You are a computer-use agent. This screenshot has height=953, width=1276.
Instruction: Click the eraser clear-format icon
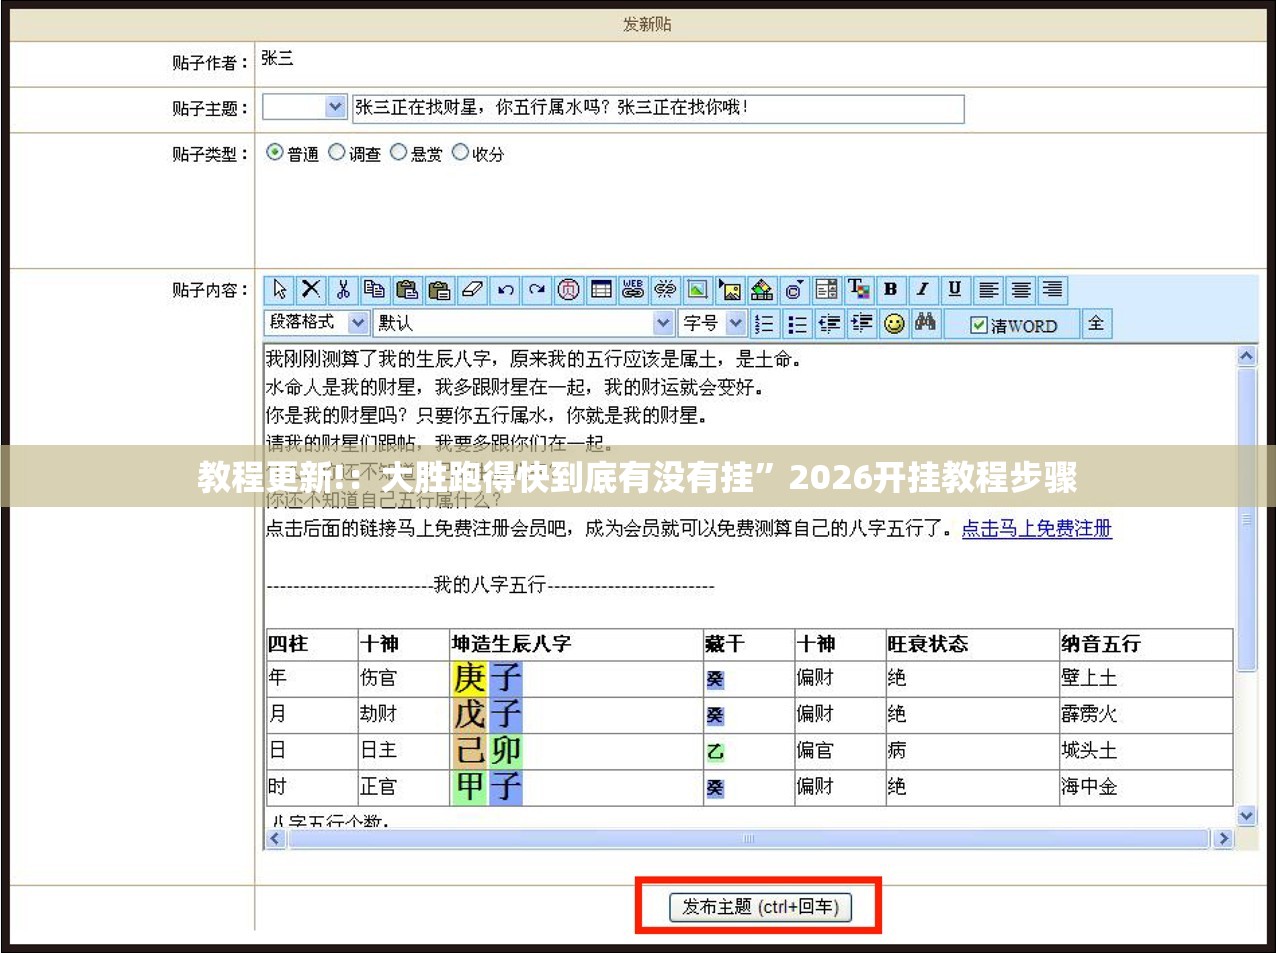coord(472,290)
